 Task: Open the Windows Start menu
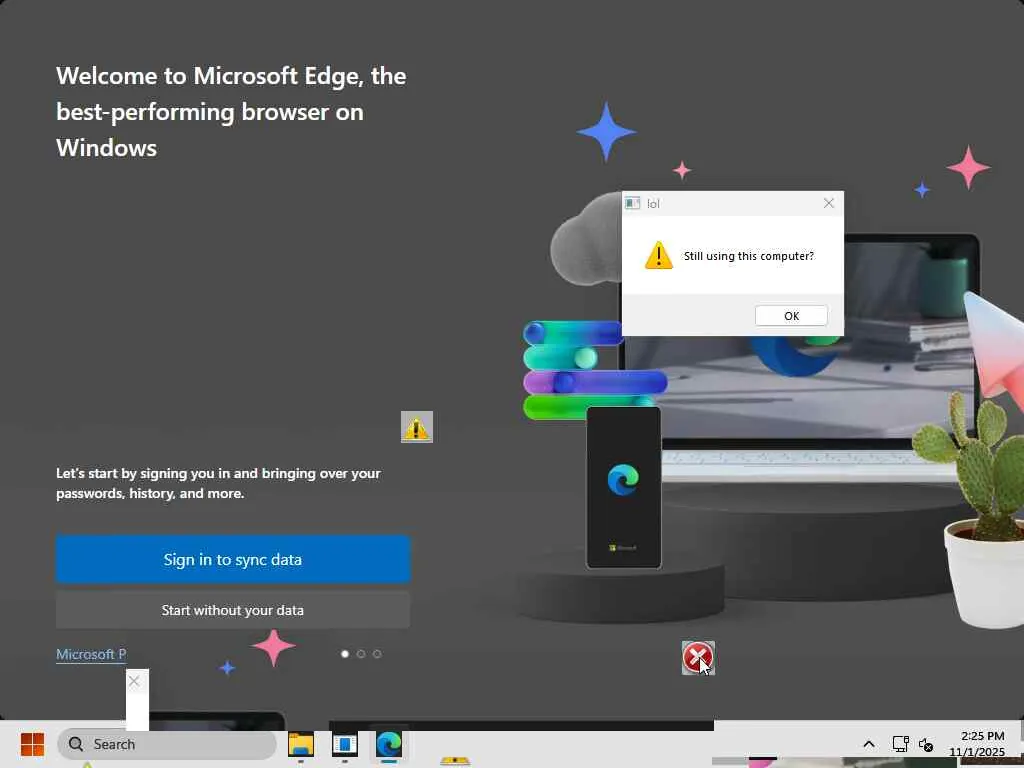[32, 744]
